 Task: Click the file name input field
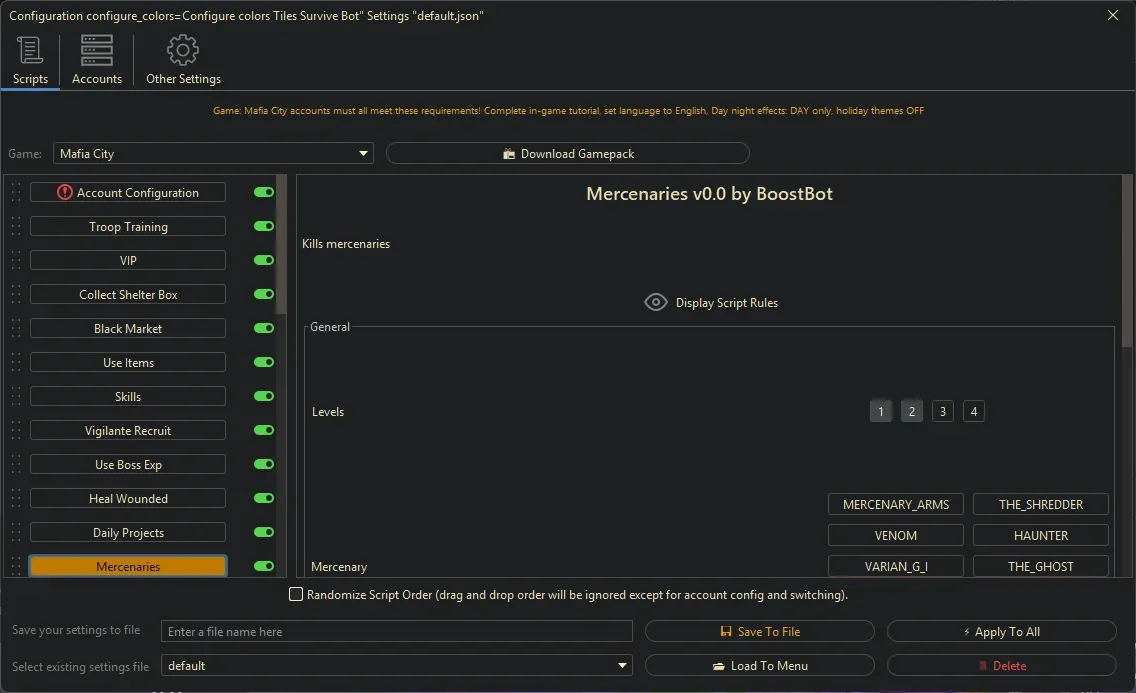point(396,632)
